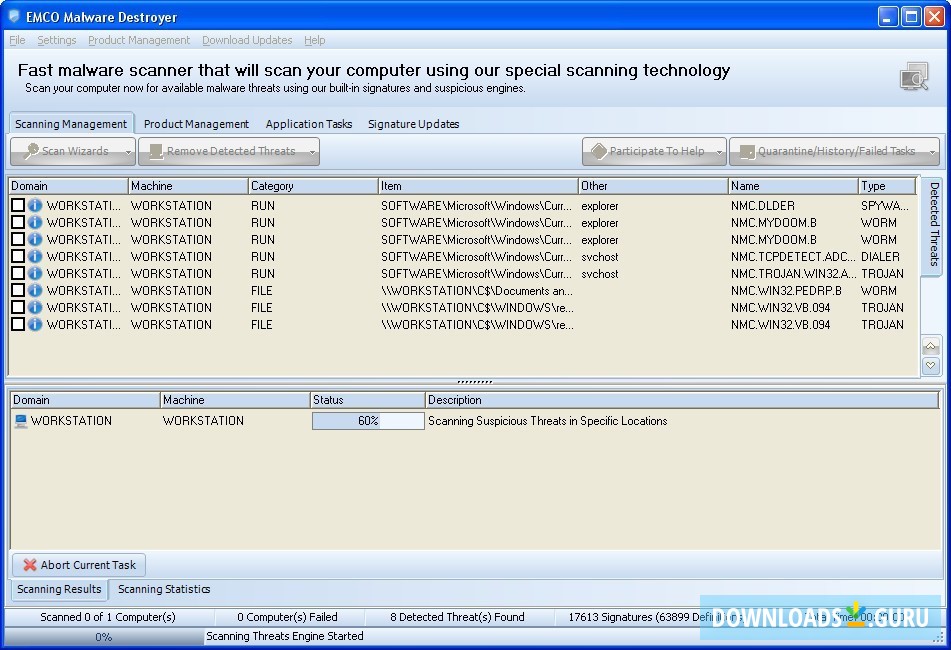Click the info icon in the NMC.DLDER row

point(35,206)
